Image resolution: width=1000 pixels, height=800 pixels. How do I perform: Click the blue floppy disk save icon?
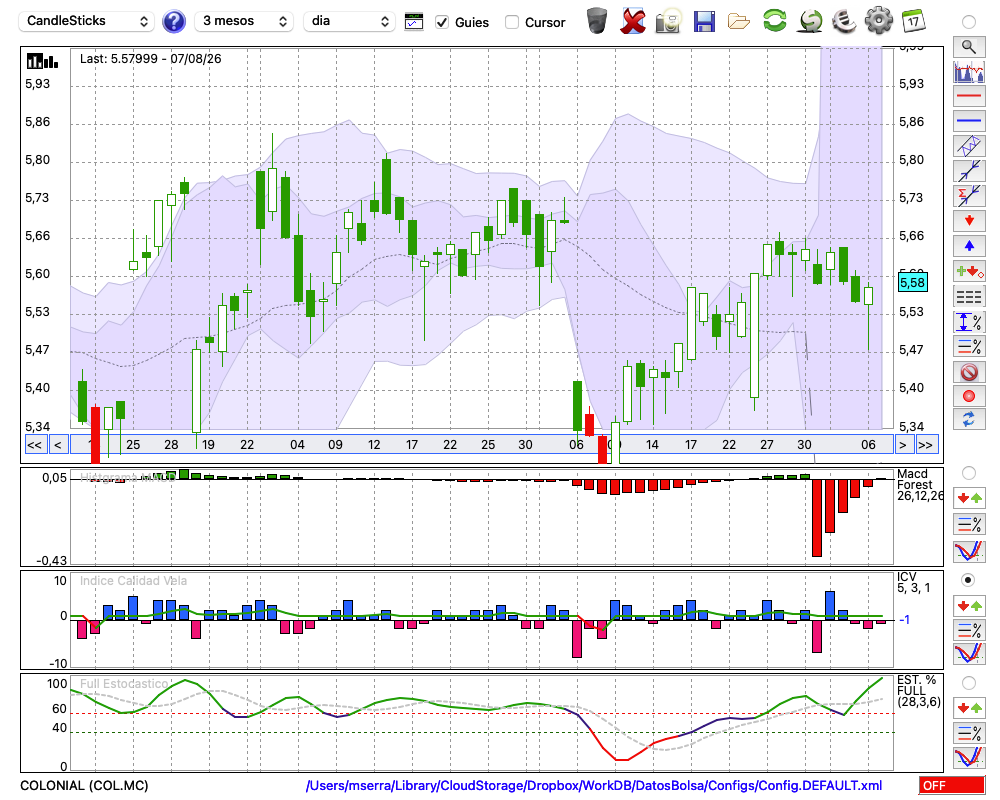coord(704,22)
